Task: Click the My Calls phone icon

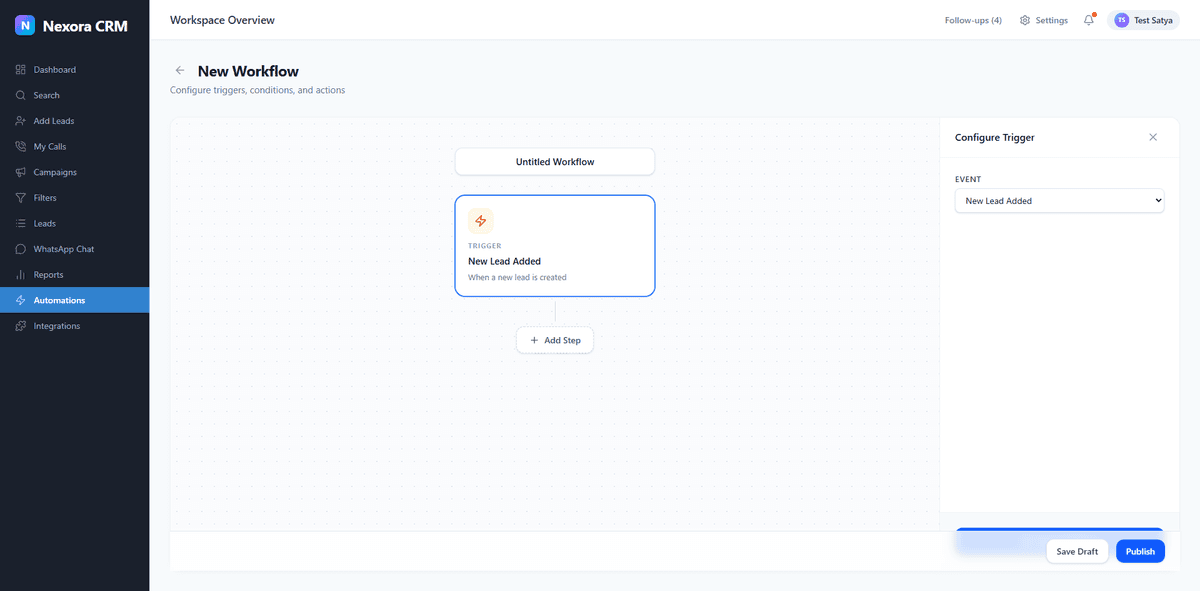Action: (x=21, y=146)
